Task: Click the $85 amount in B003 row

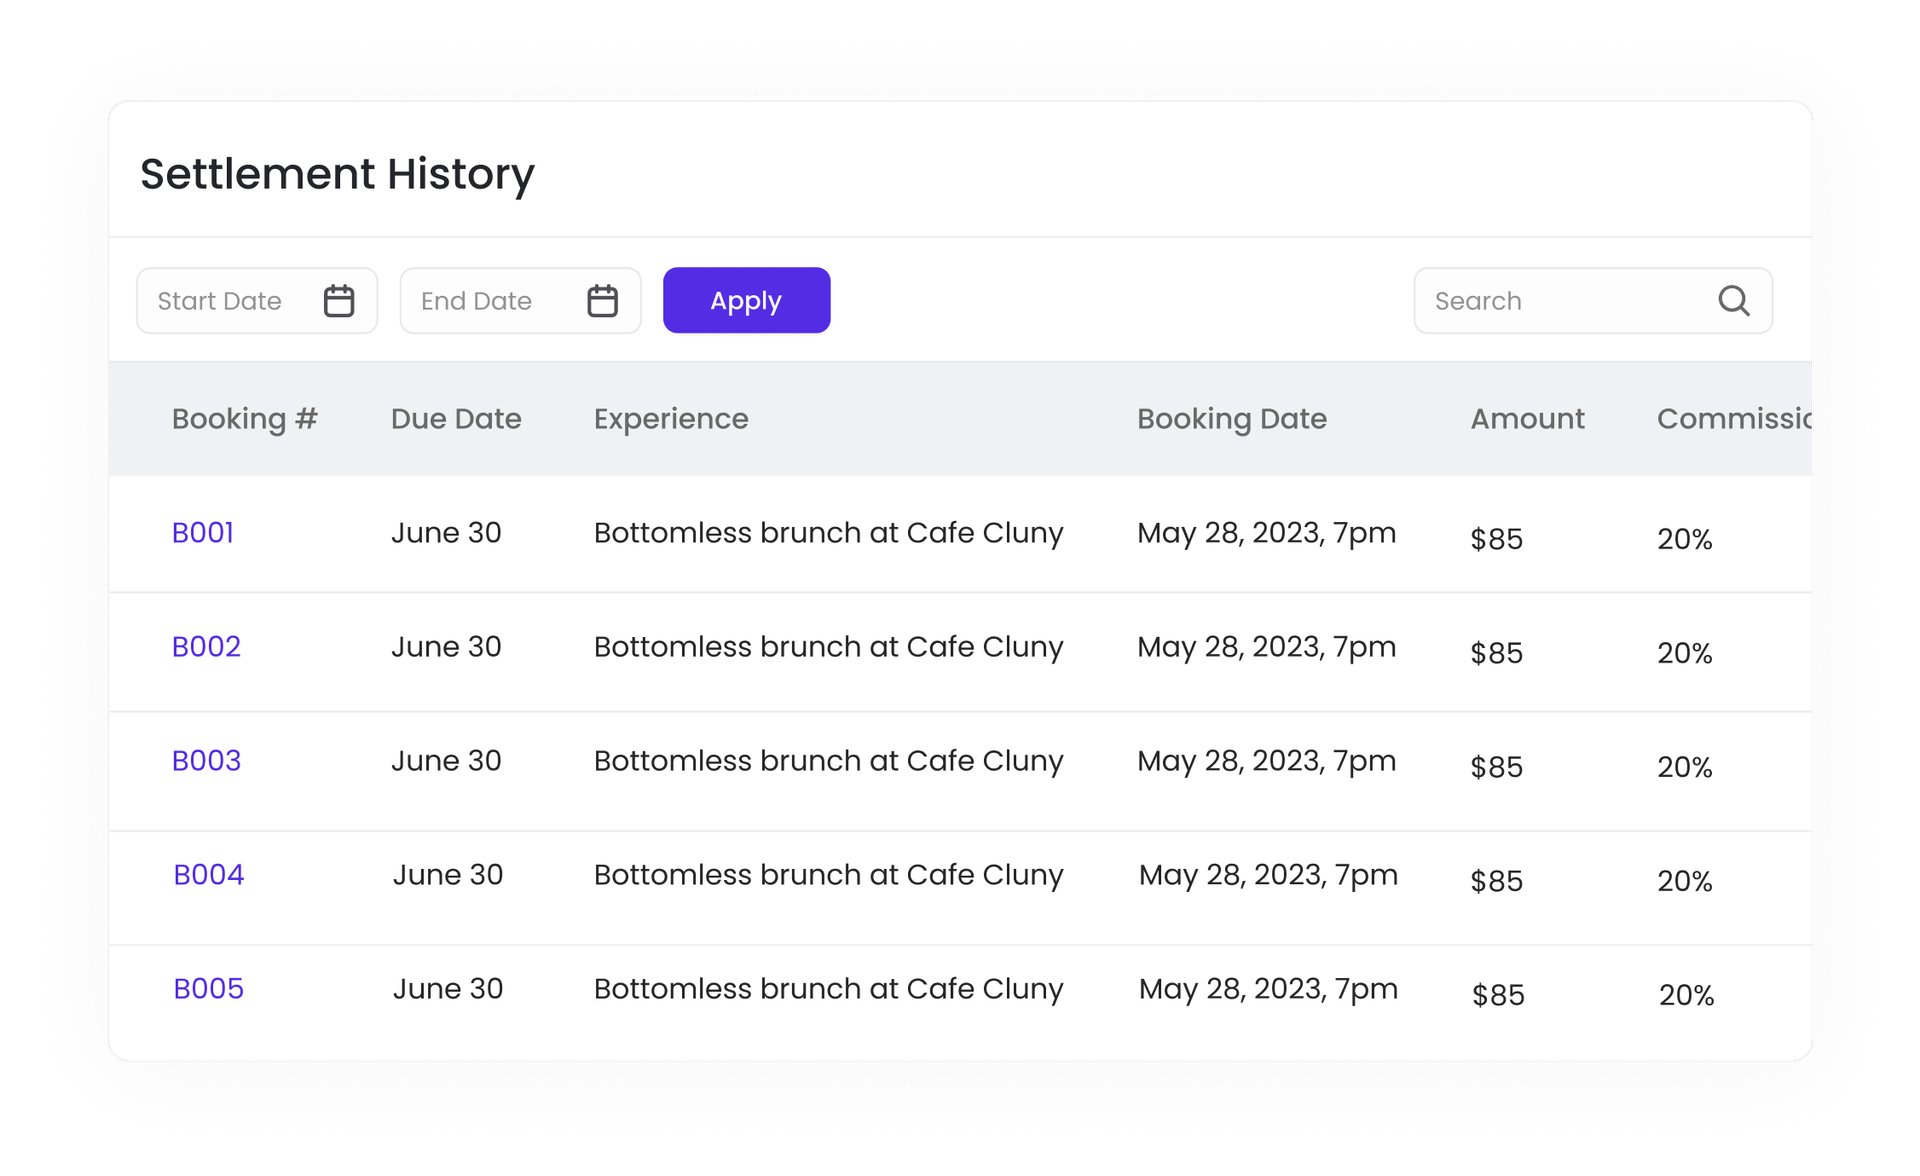Action: (x=1496, y=767)
